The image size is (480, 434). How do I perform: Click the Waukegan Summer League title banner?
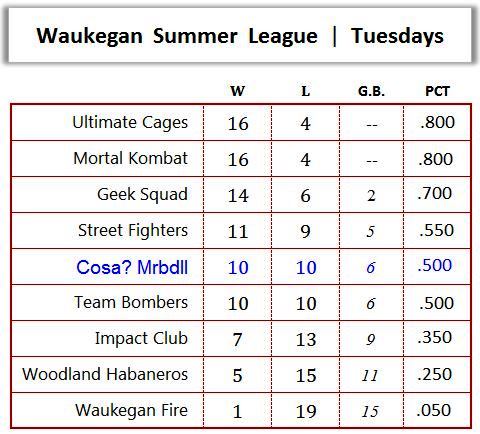240,35
